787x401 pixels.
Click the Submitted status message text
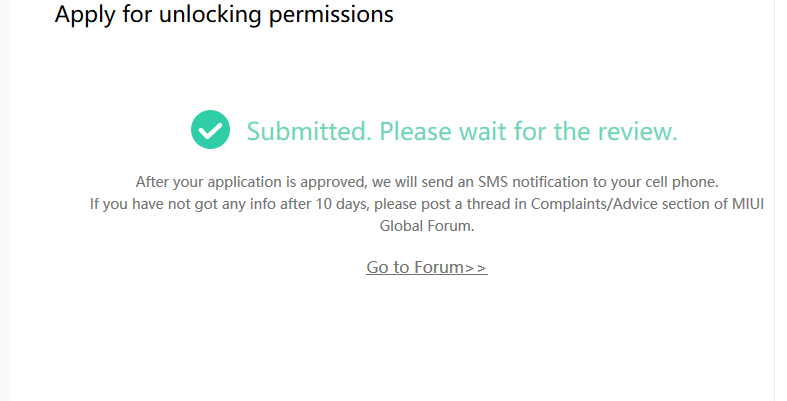[461, 131]
